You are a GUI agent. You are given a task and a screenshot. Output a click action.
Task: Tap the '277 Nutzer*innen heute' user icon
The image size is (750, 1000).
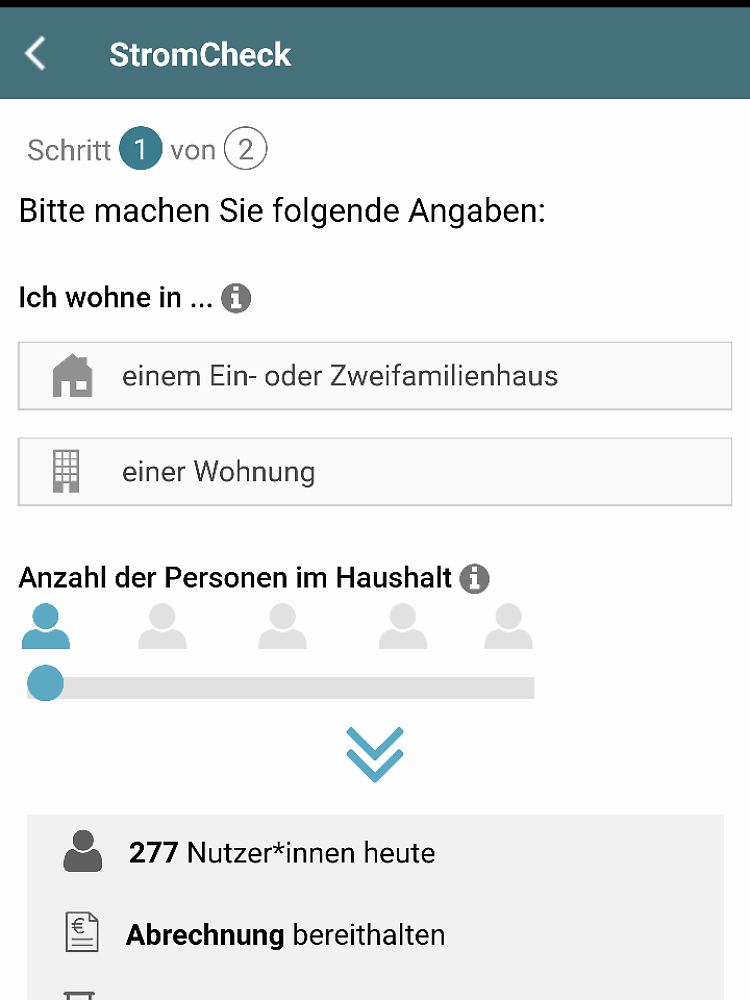point(83,851)
